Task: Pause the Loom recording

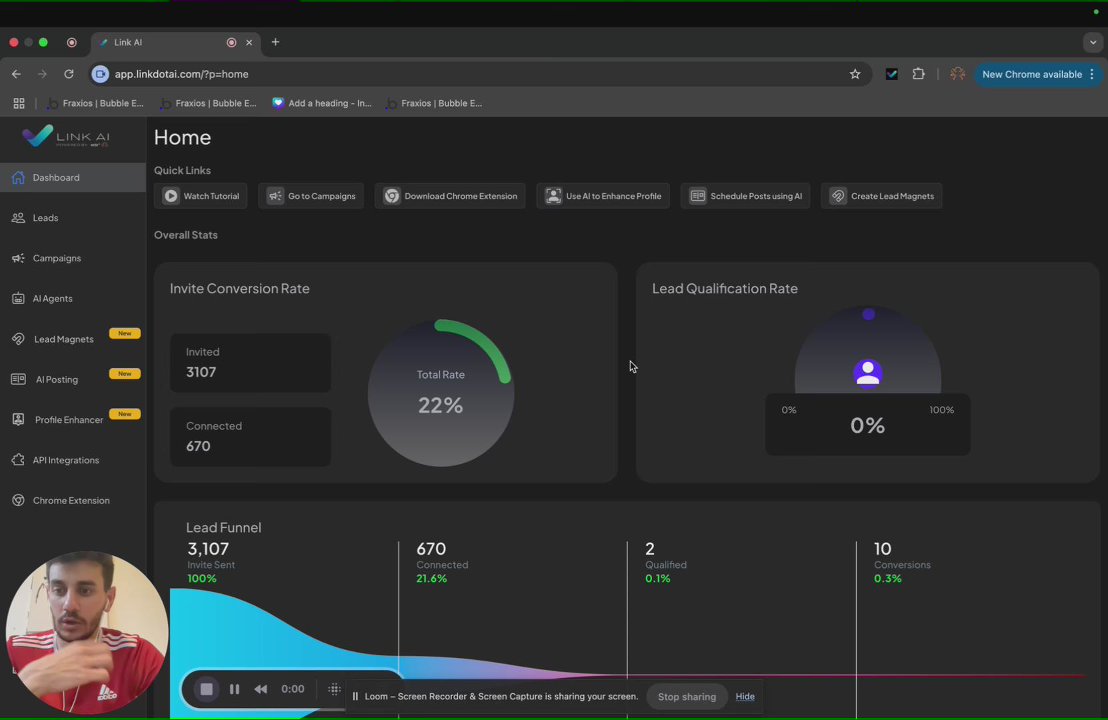Action: click(x=235, y=689)
